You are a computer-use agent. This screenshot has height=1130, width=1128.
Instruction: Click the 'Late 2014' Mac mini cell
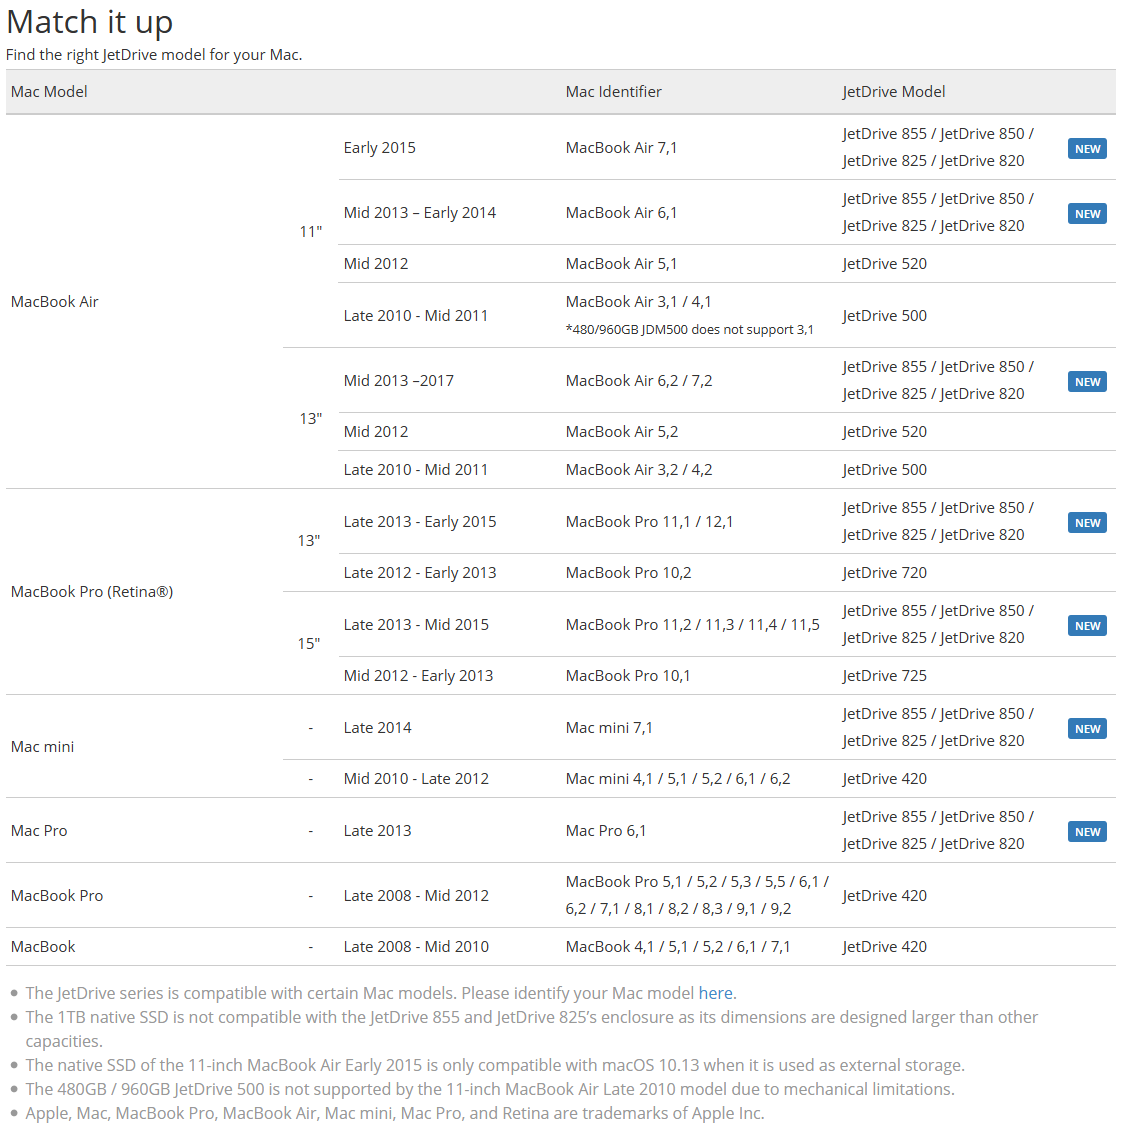point(378,728)
